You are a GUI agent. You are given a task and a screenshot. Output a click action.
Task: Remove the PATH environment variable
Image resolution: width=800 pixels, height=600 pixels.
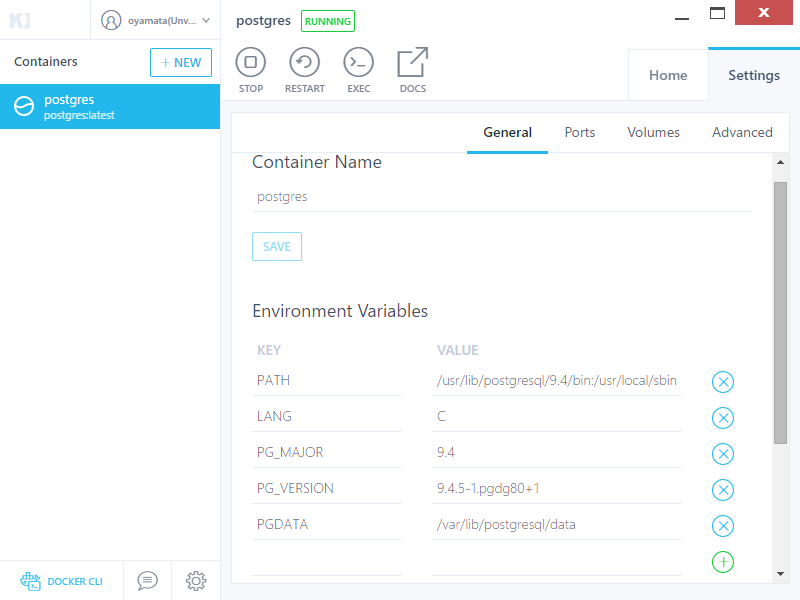[x=722, y=382]
